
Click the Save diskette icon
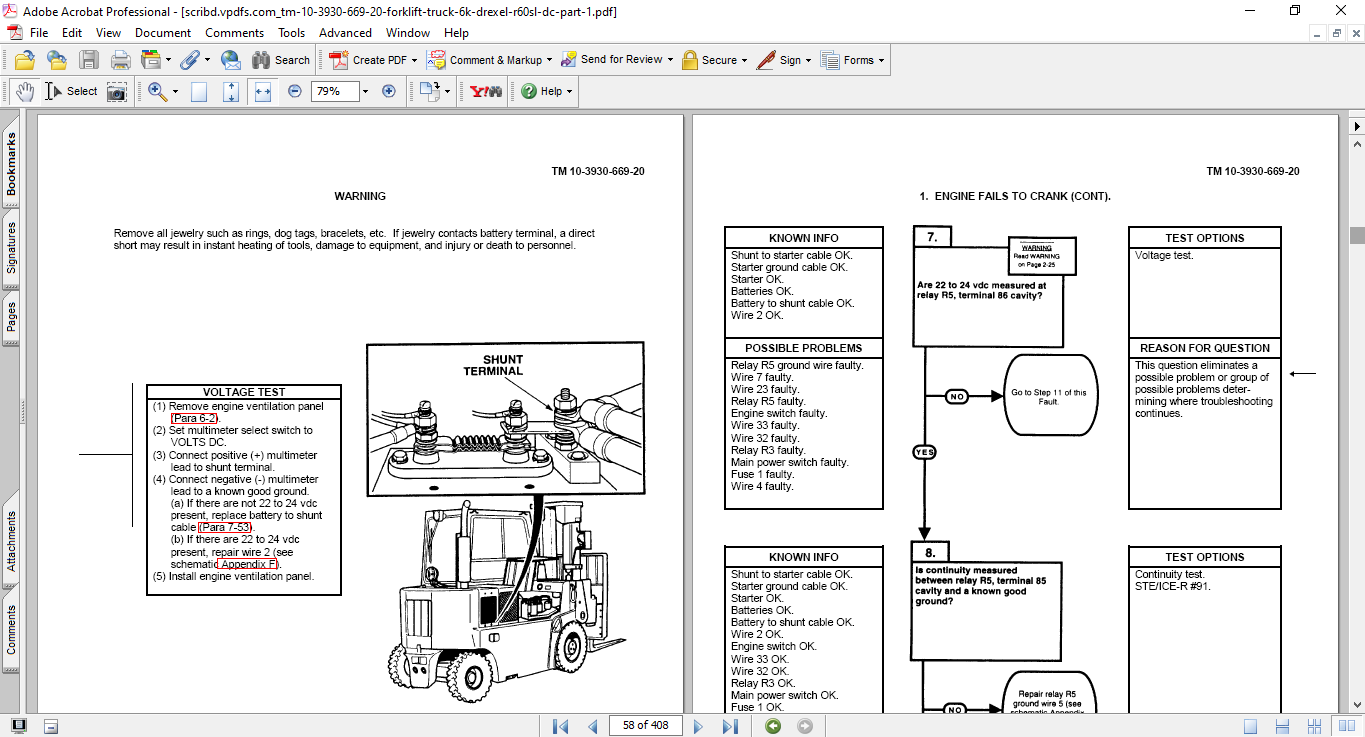(x=89, y=60)
